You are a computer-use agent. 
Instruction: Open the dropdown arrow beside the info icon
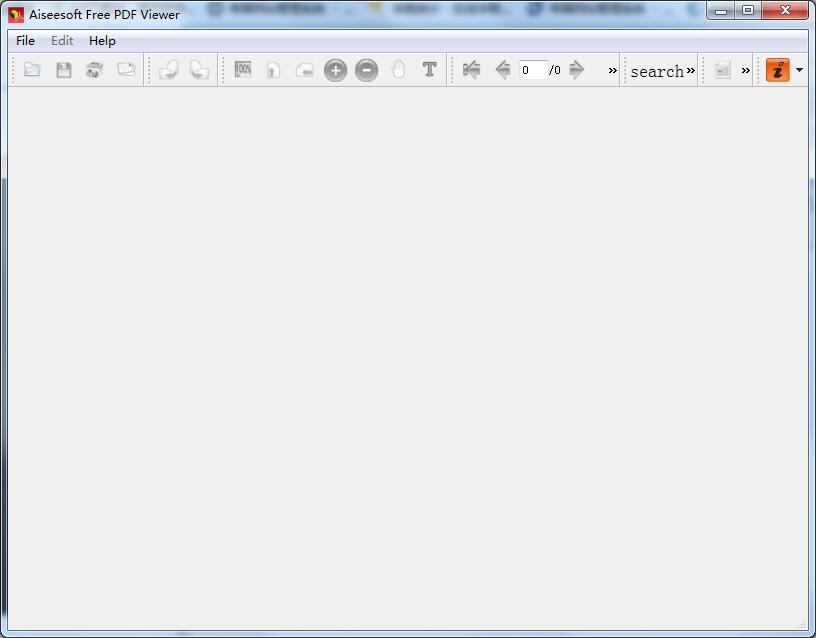click(x=799, y=70)
